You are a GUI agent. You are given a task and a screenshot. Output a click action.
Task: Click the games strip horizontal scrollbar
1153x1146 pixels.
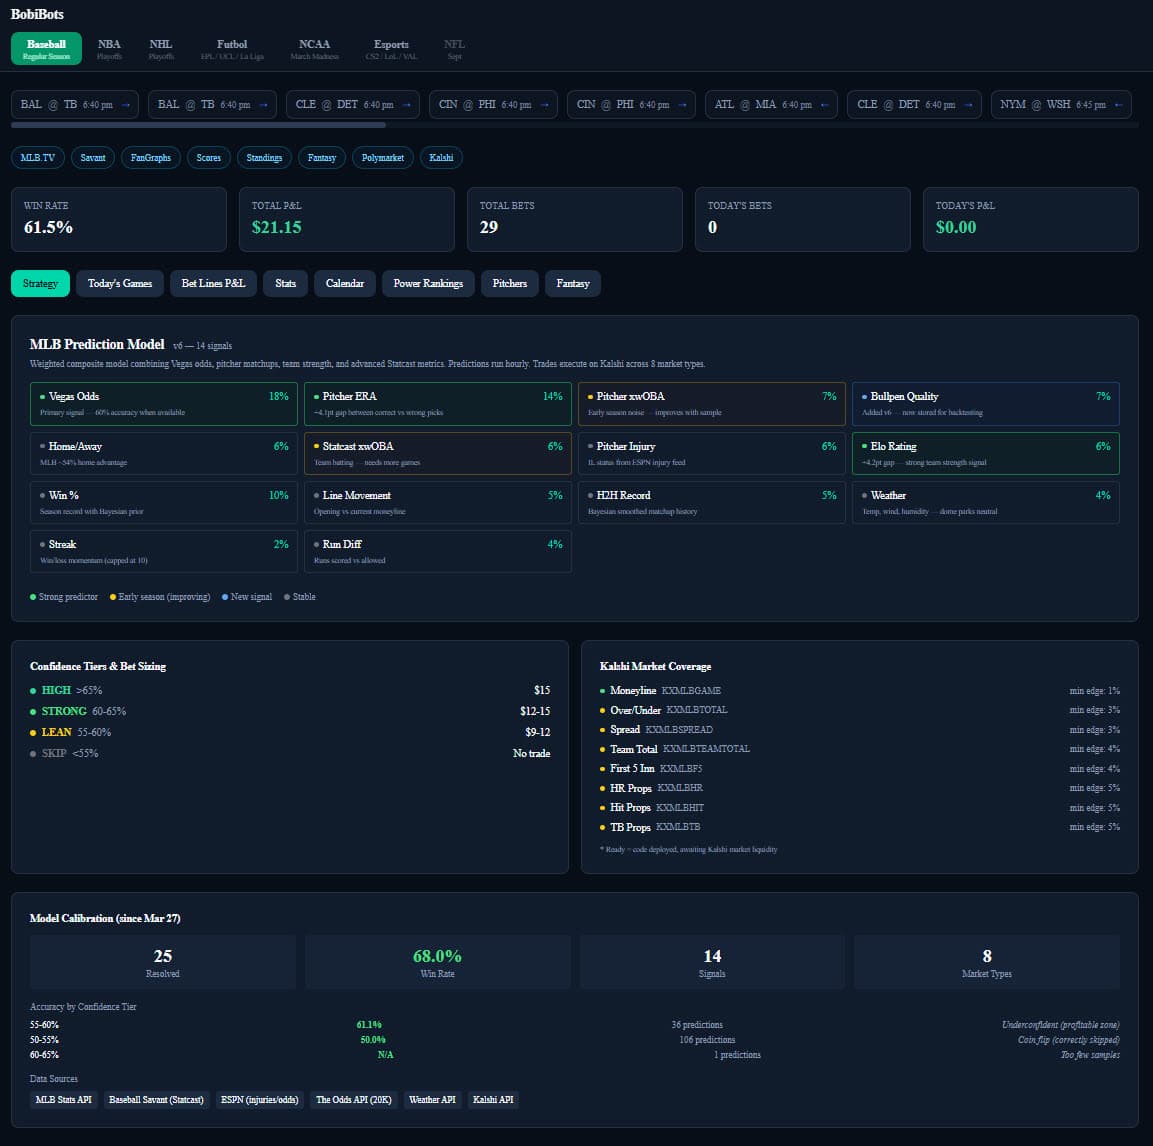click(199, 125)
